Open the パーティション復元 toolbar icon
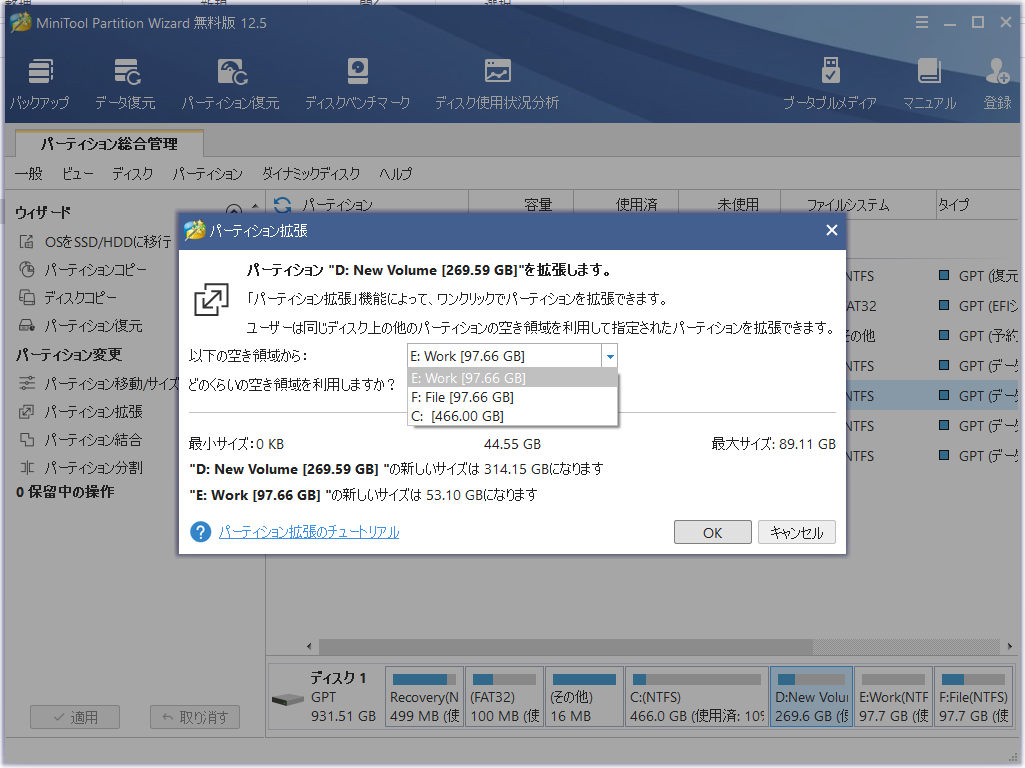 [x=230, y=84]
